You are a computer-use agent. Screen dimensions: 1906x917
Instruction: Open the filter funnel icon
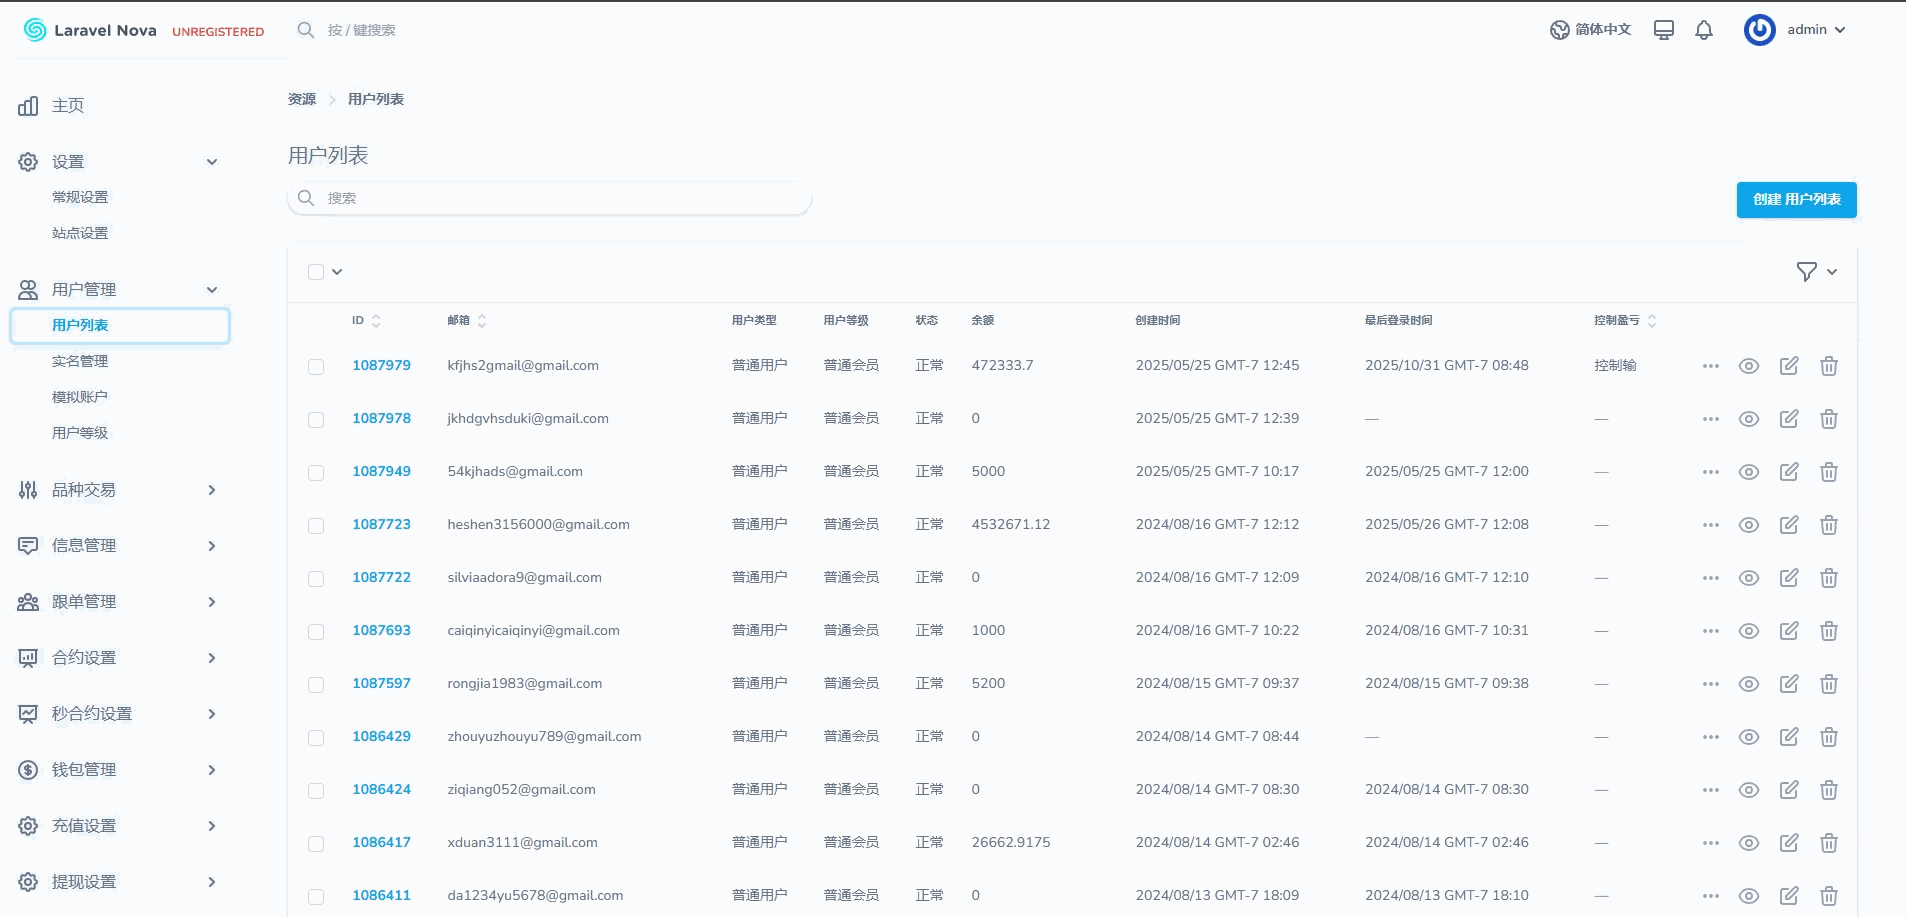click(x=1806, y=272)
